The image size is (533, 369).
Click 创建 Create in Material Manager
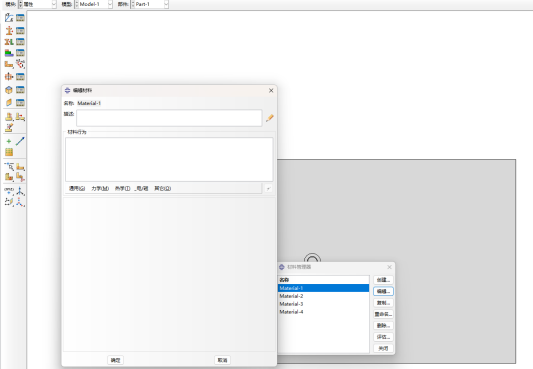(x=383, y=280)
